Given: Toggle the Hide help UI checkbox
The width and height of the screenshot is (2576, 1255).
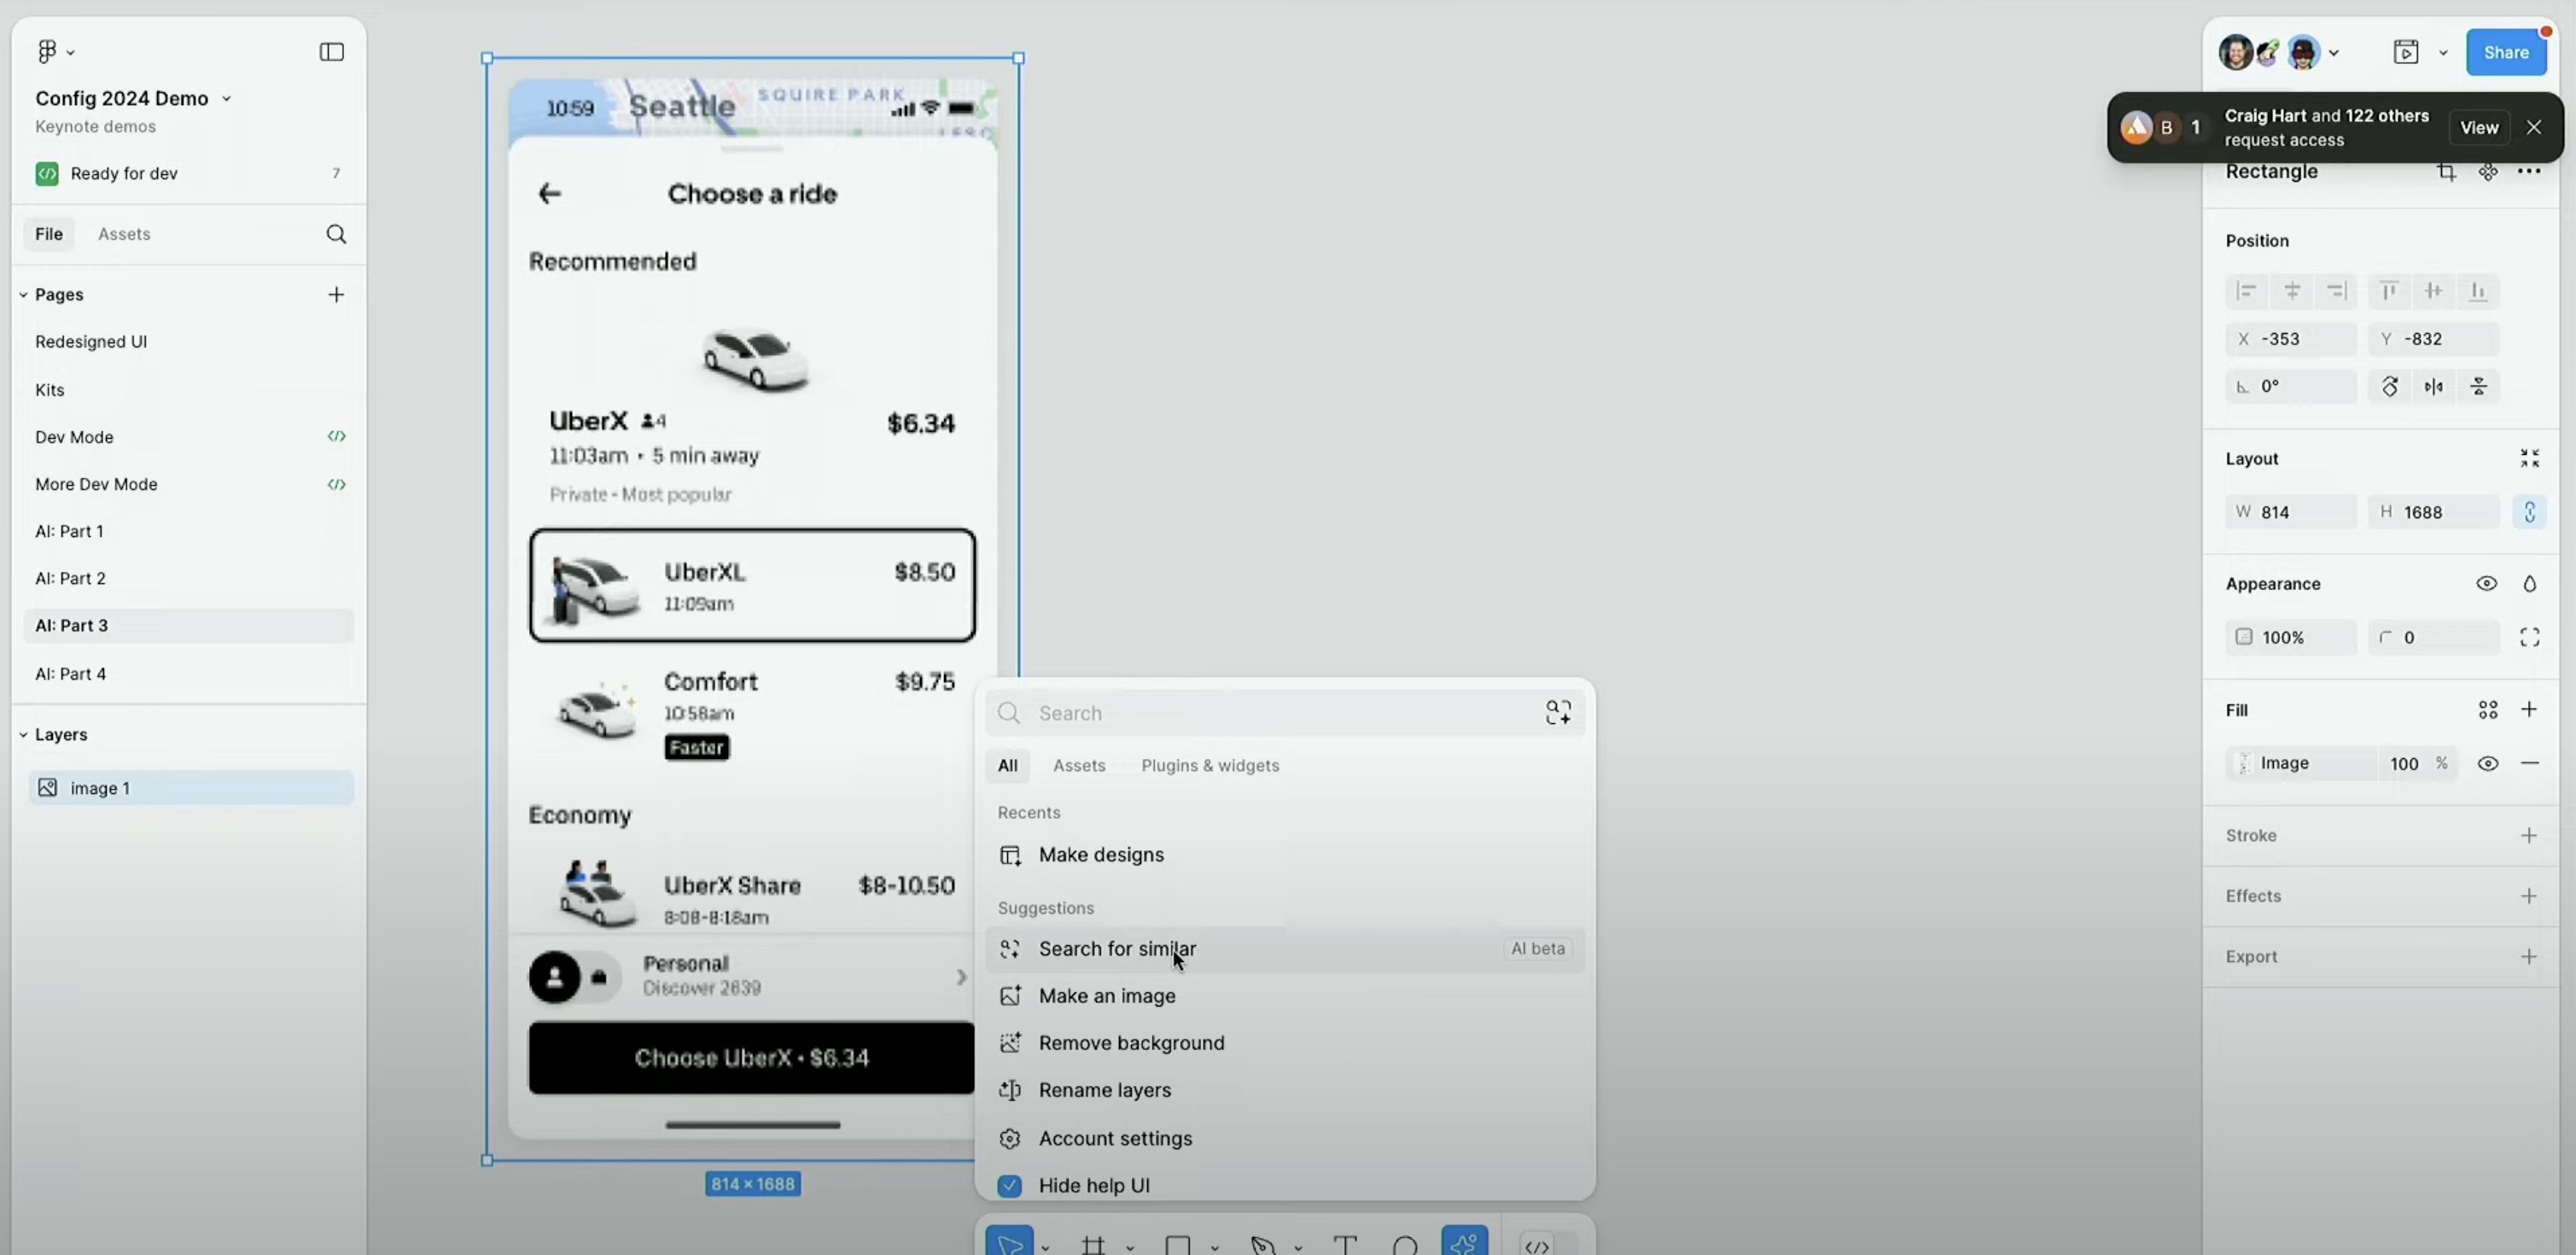Looking at the screenshot, I should (1010, 1186).
